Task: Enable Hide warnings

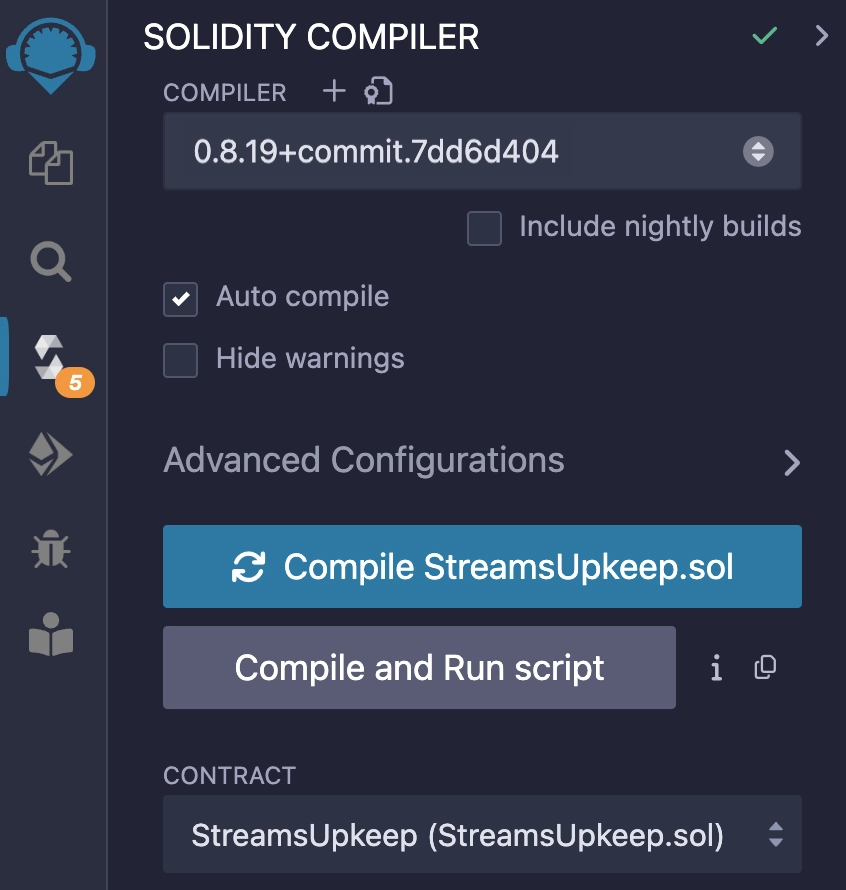Action: click(180, 360)
